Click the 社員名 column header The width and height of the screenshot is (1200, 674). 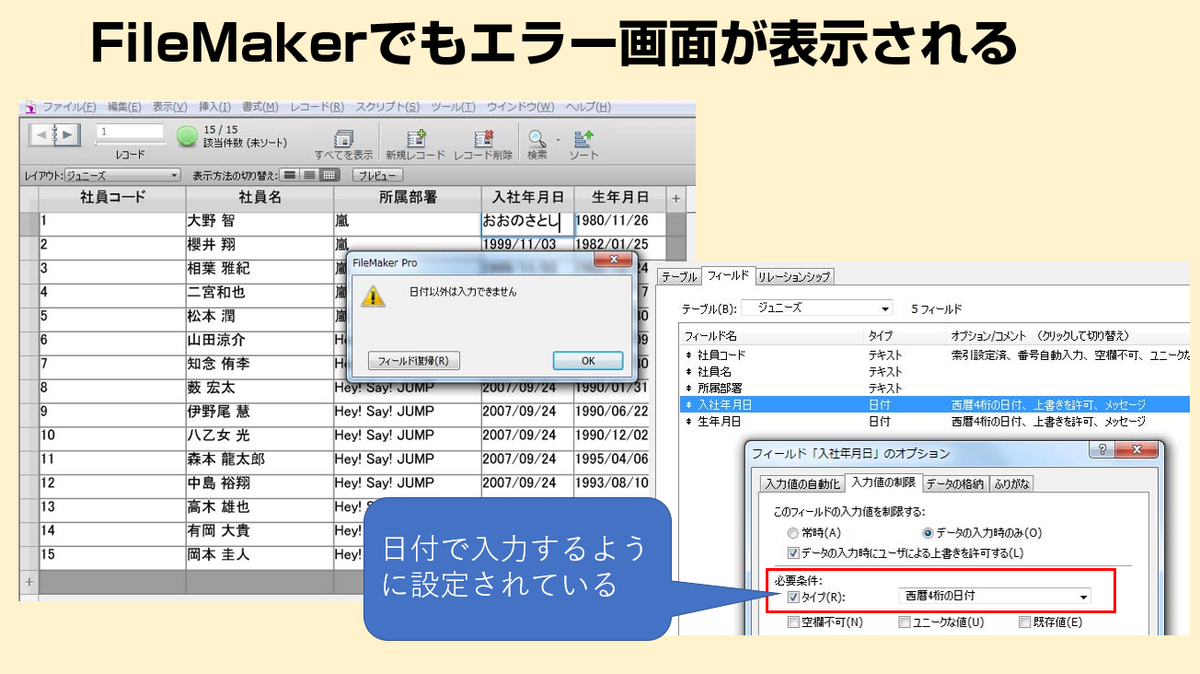click(x=260, y=198)
